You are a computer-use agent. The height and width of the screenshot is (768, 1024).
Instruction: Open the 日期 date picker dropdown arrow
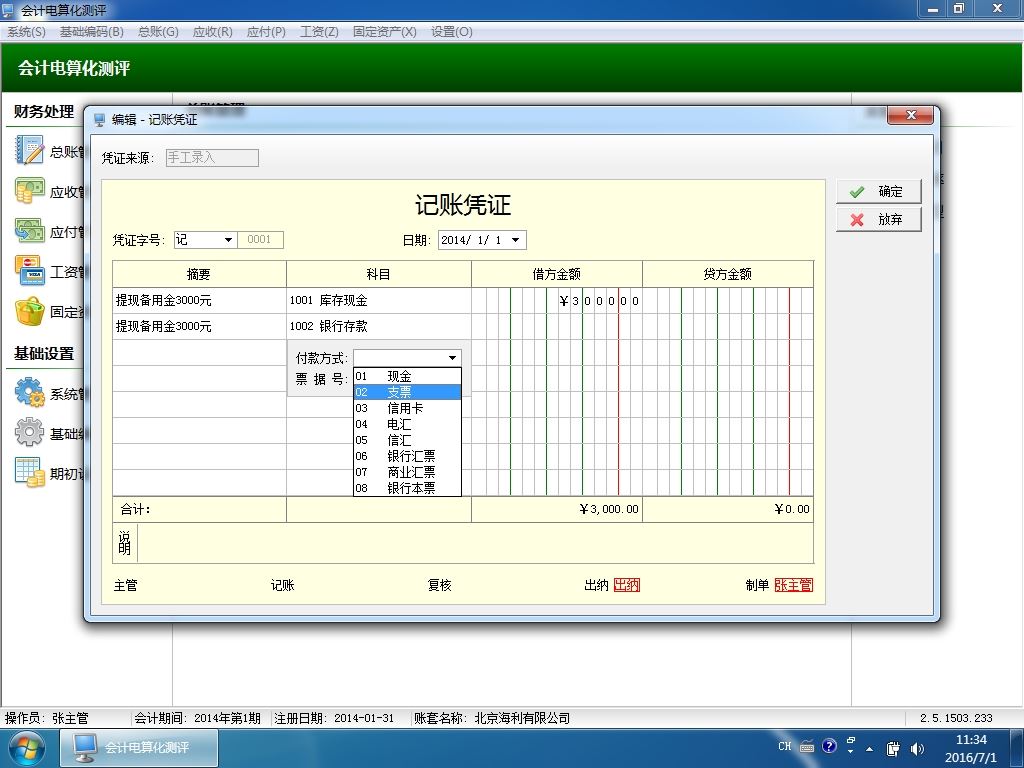click(x=515, y=240)
